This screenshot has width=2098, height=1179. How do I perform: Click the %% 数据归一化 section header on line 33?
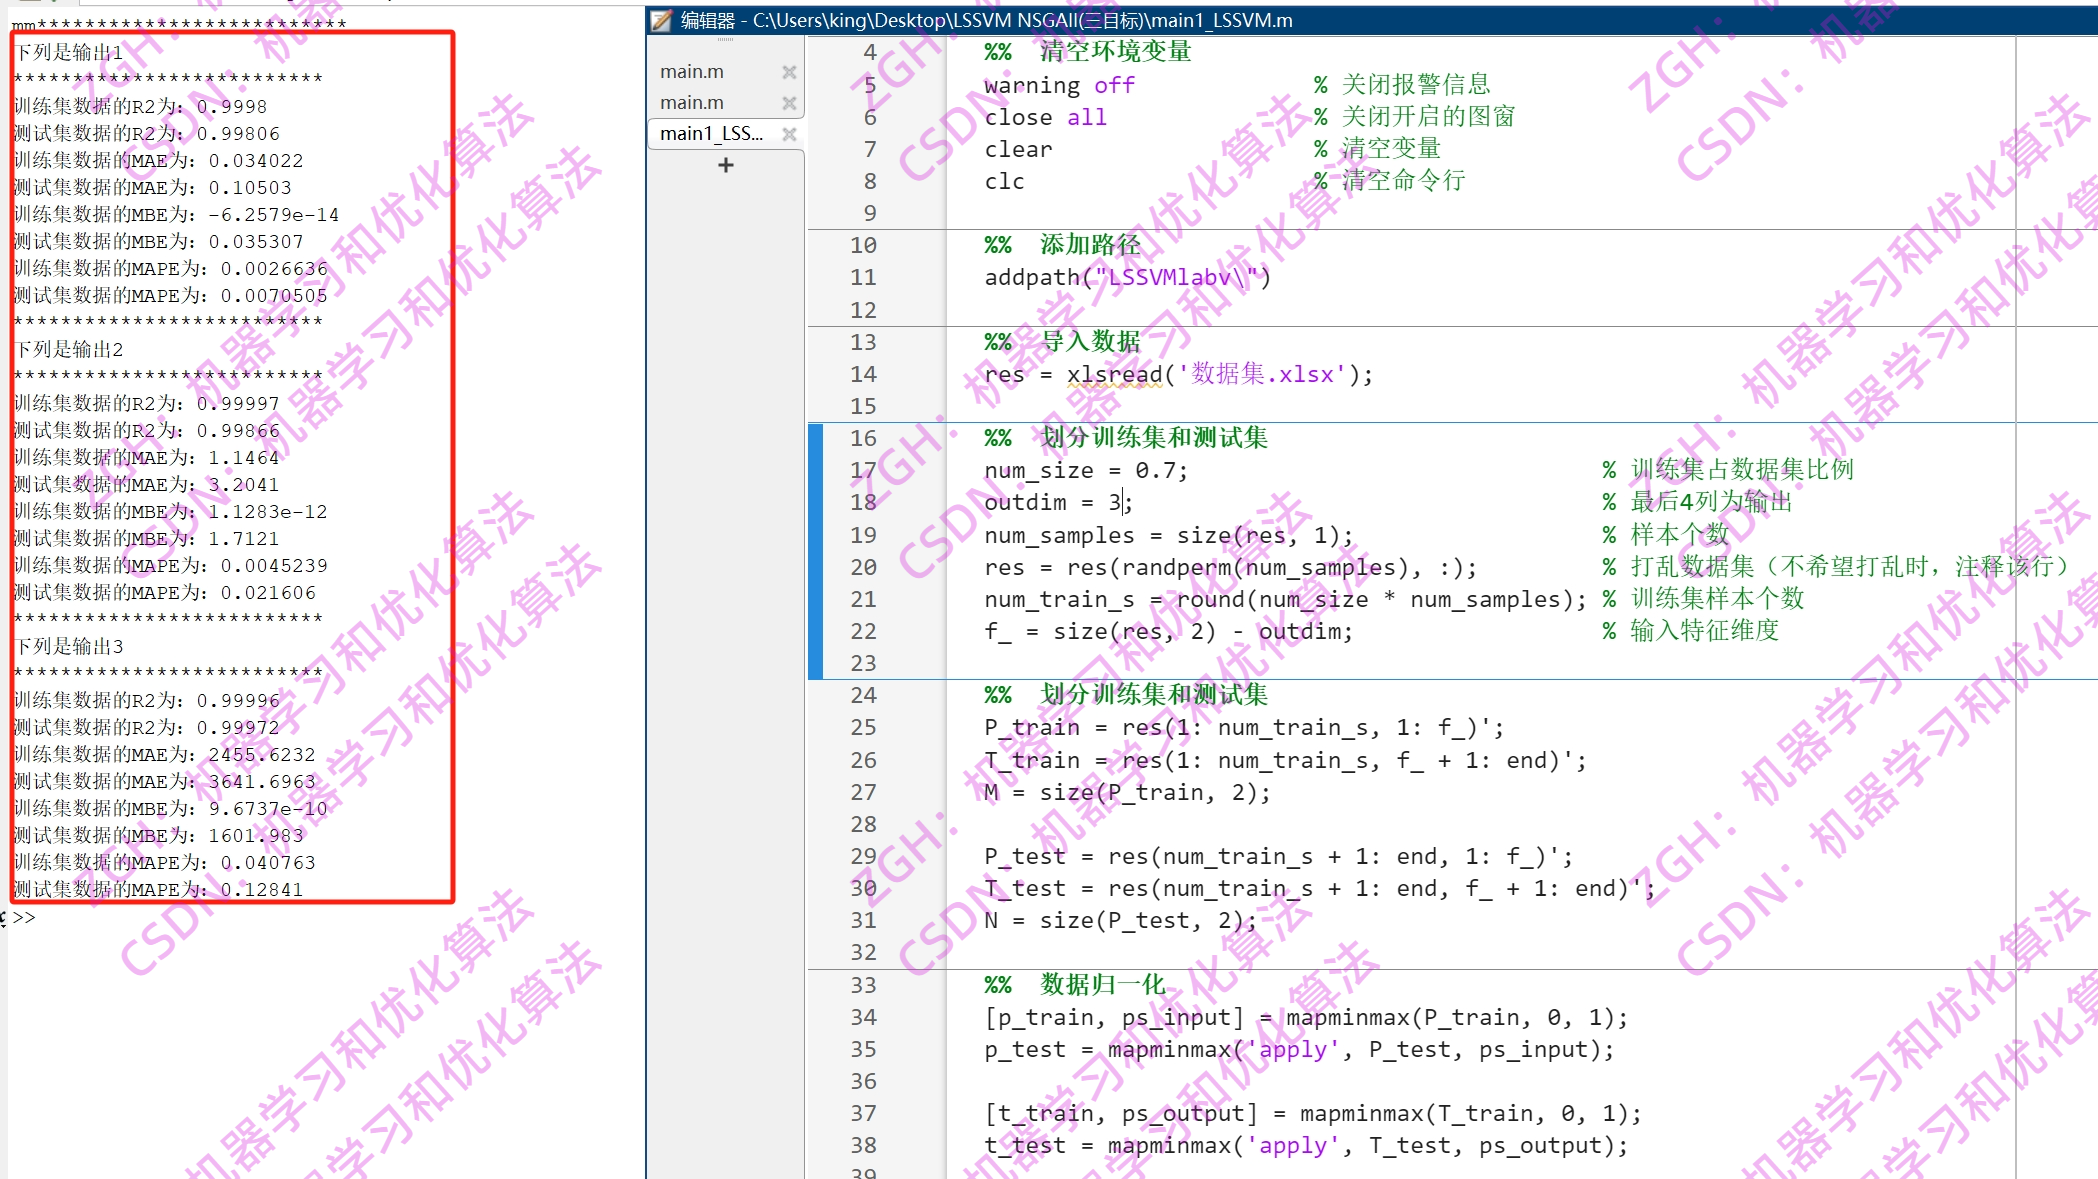click(1072, 984)
